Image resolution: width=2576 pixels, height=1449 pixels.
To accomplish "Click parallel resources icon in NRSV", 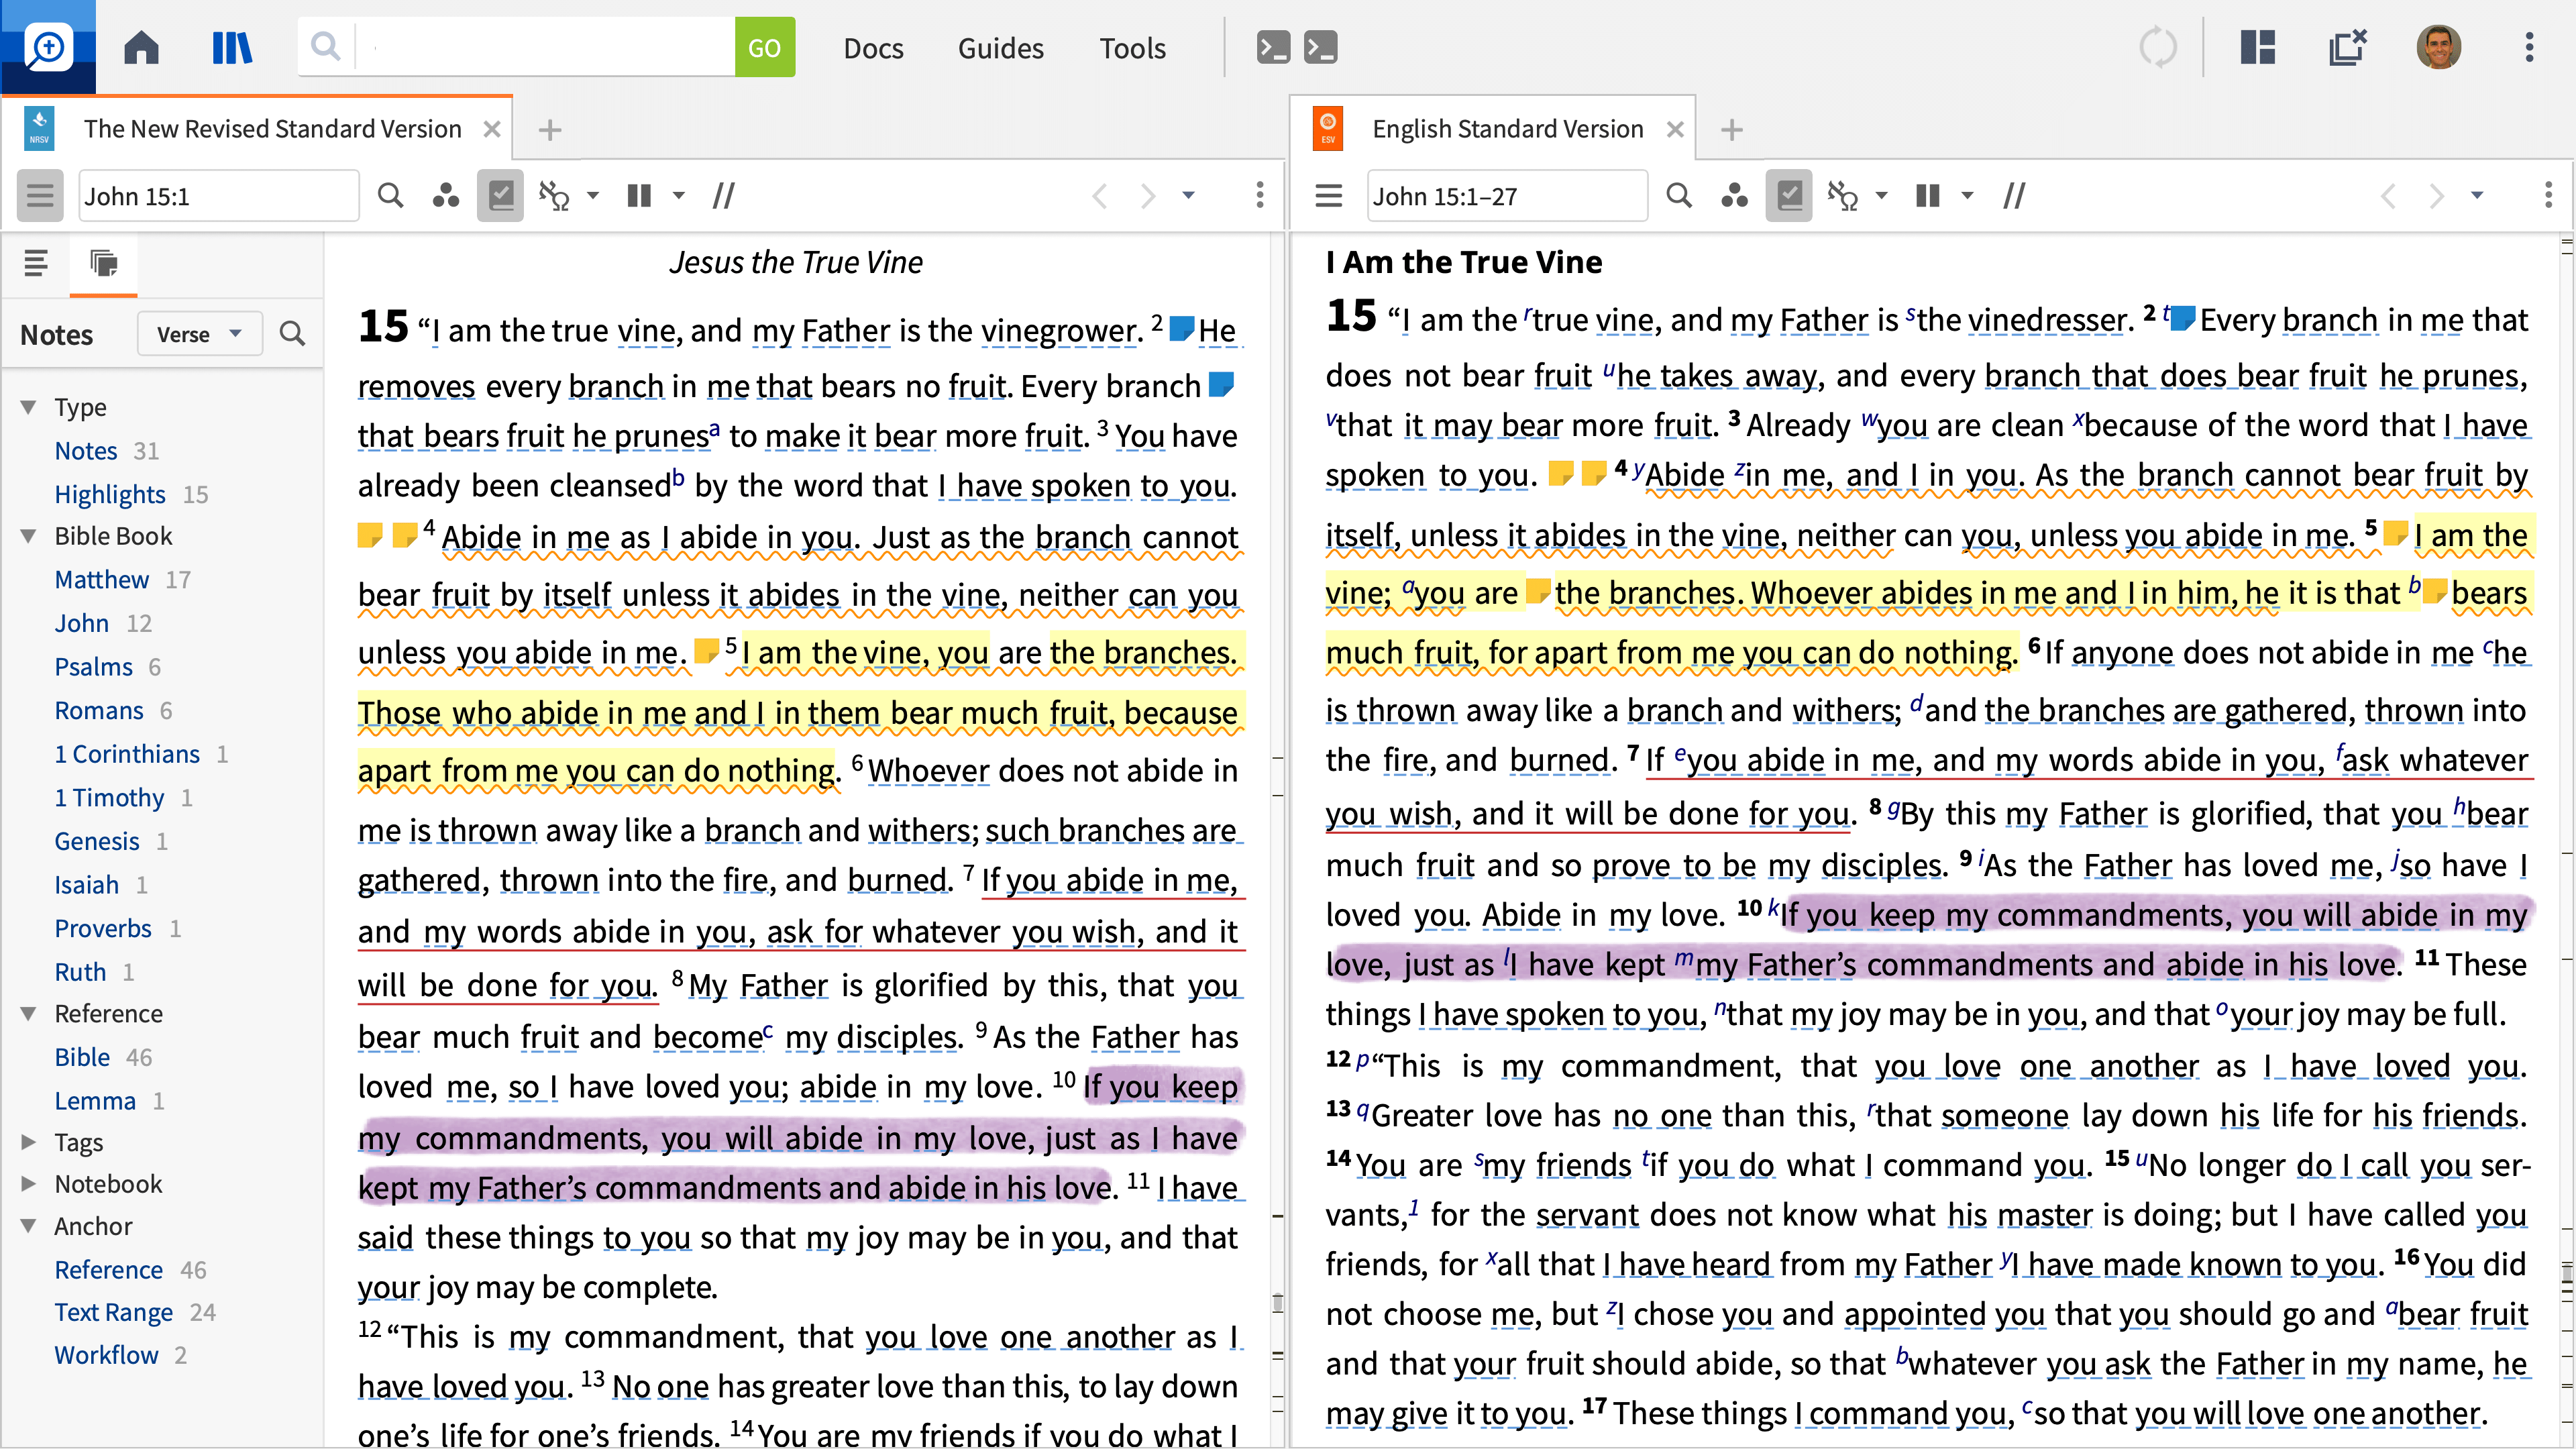I will point(724,196).
